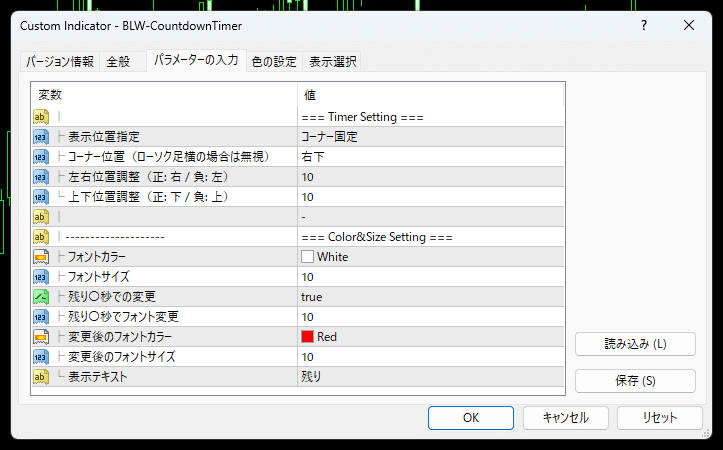Click the integer icon beside コーナー位置 row
Viewport: 723px width, 450px height.
(x=41, y=157)
